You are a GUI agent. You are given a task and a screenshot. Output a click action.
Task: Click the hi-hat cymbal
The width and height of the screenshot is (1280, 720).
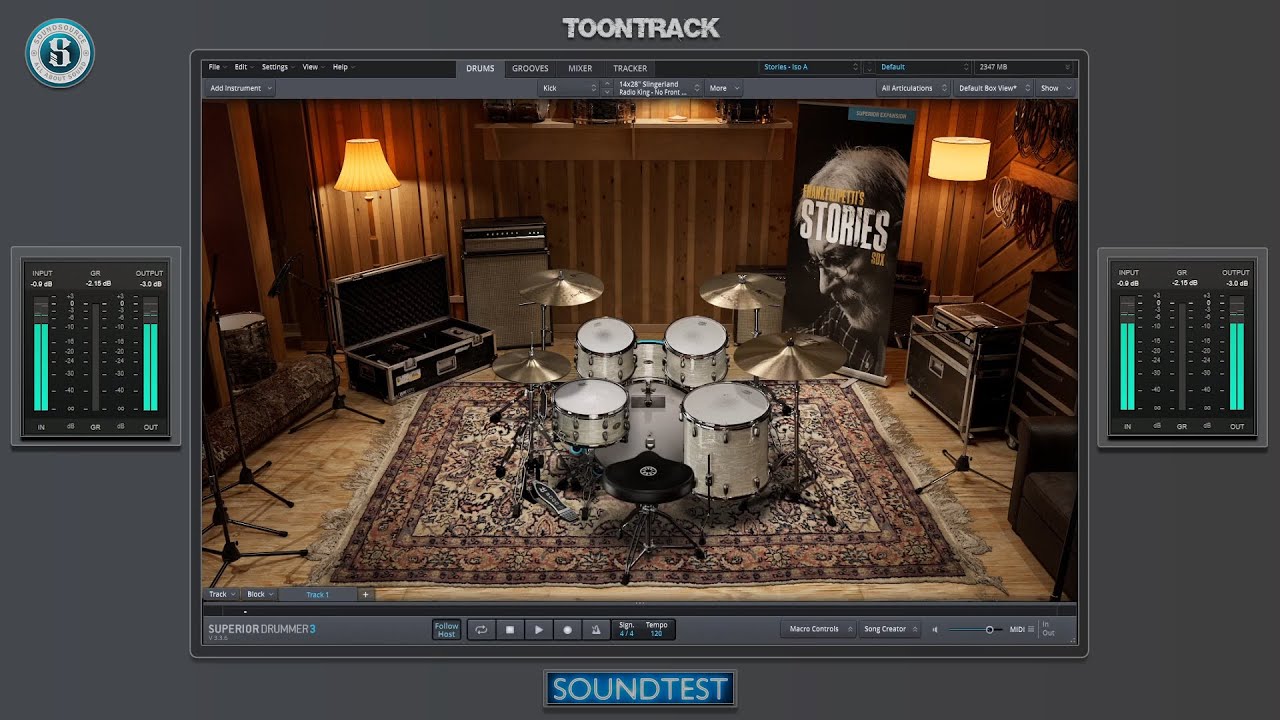[530, 365]
